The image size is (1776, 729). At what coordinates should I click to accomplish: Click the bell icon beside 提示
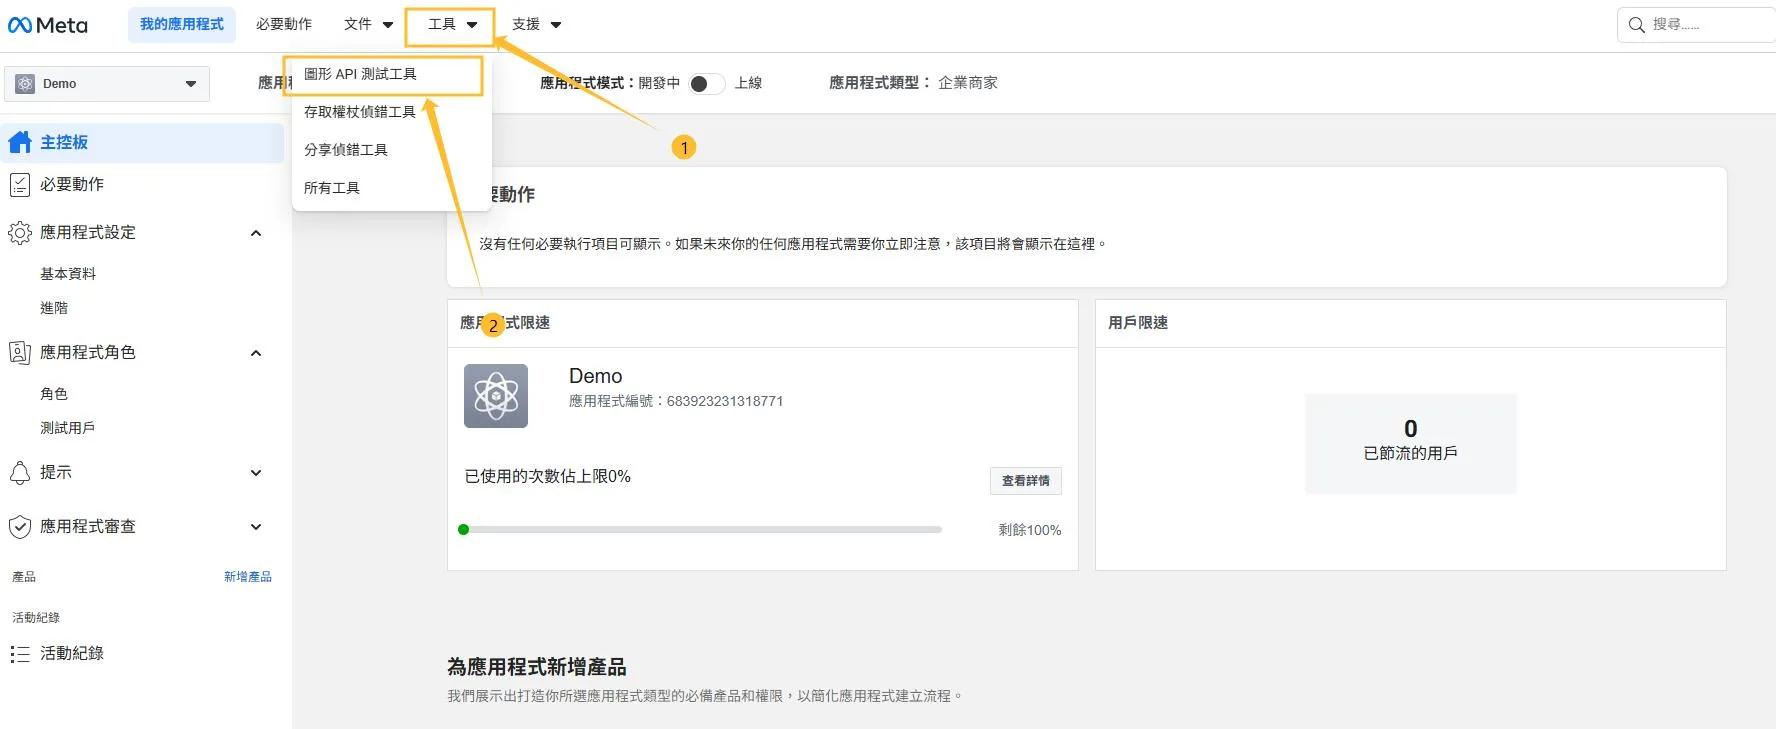coord(20,473)
